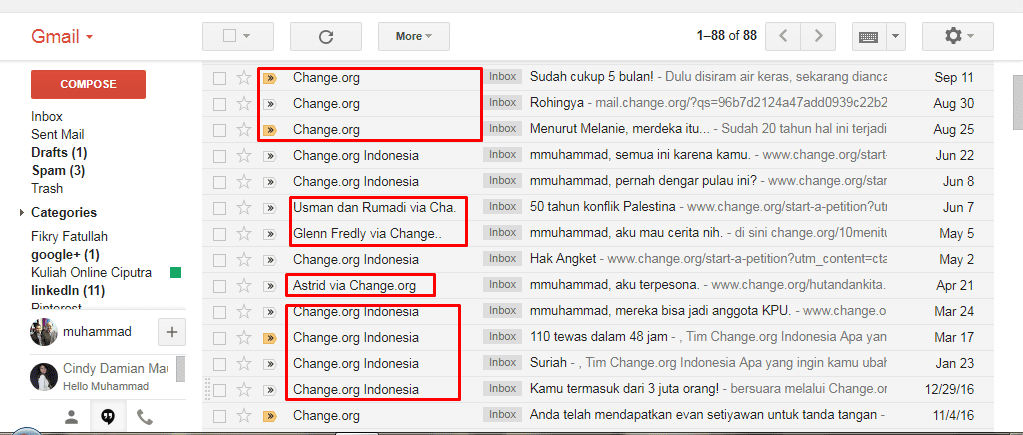Open muhammad Hangouts profile
The width and height of the screenshot is (1023, 435).
pos(97,332)
